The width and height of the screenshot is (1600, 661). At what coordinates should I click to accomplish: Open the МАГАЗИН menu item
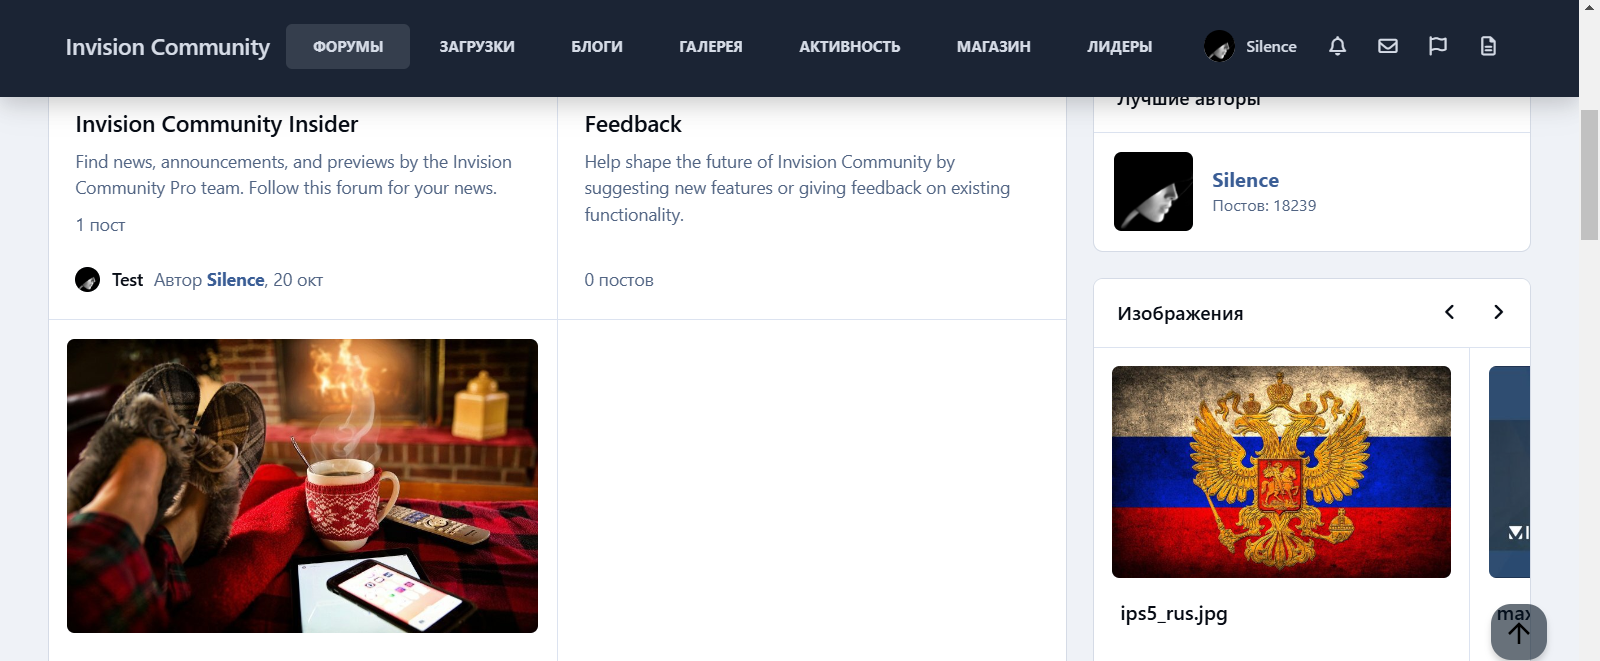pyautogui.click(x=994, y=47)
